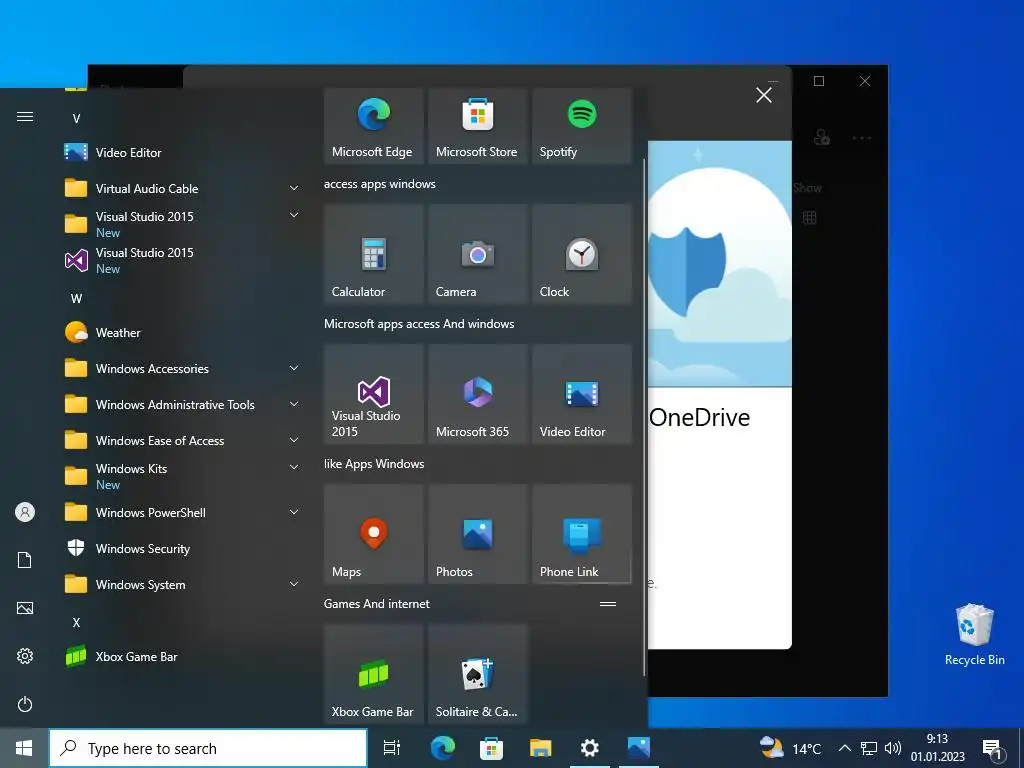1024x768 pixels.
Task: Open the Documents icon in Start sidebar
Action: tap(25, 560)
